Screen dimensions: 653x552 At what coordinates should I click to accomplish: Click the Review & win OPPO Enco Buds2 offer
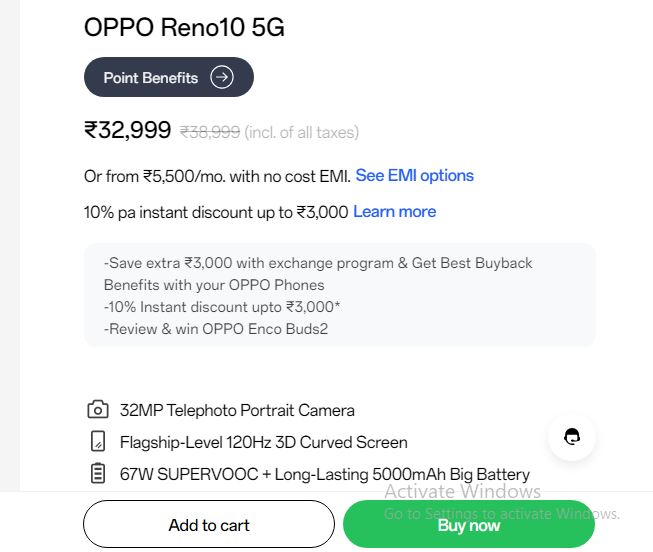pos(216,329)
